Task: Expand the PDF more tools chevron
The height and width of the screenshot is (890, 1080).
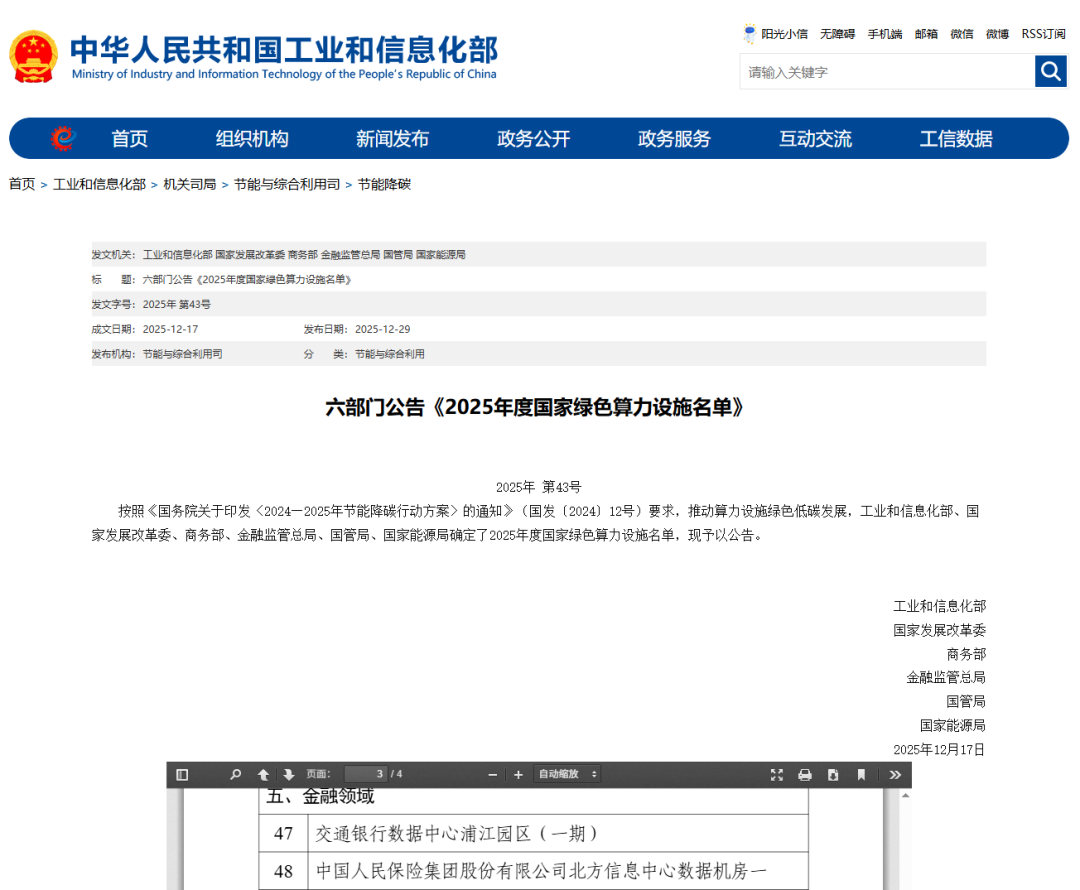Action: 894,774
